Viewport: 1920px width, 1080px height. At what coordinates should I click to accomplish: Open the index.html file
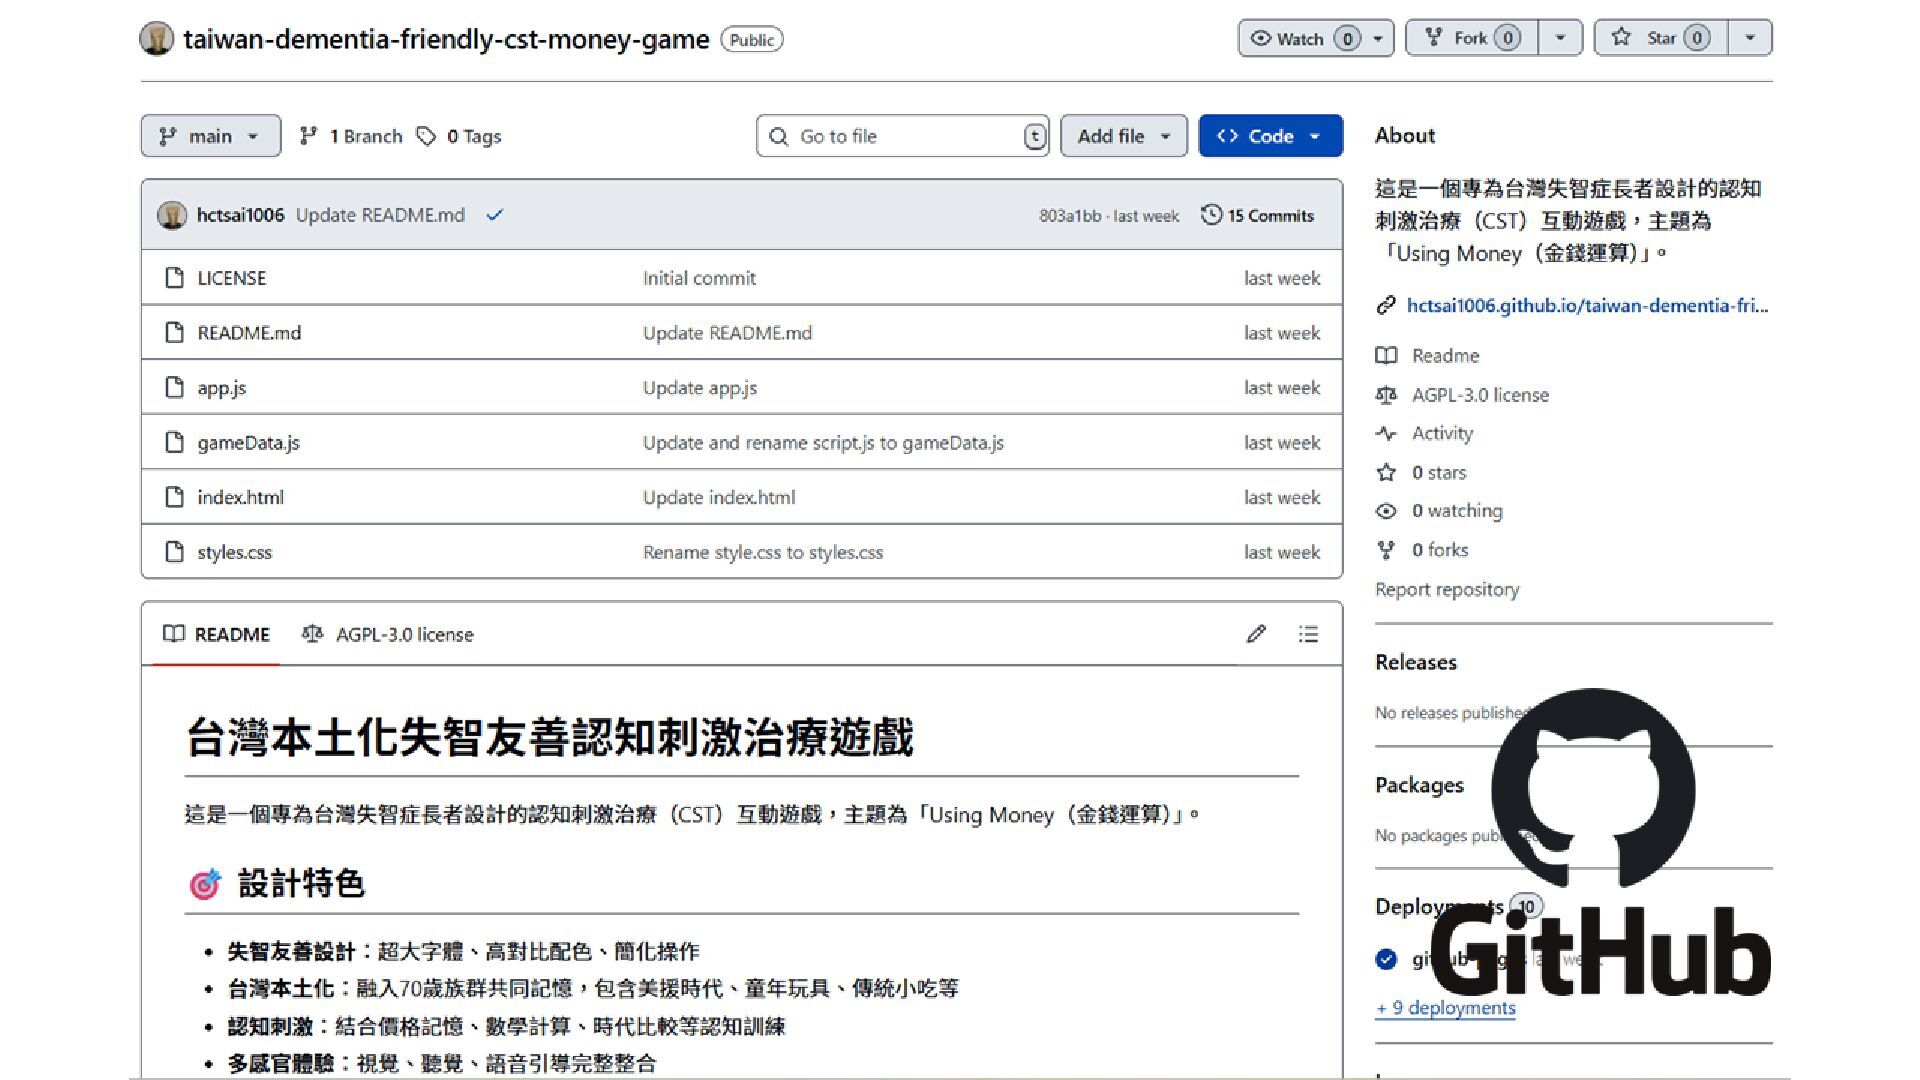(240, 497)
